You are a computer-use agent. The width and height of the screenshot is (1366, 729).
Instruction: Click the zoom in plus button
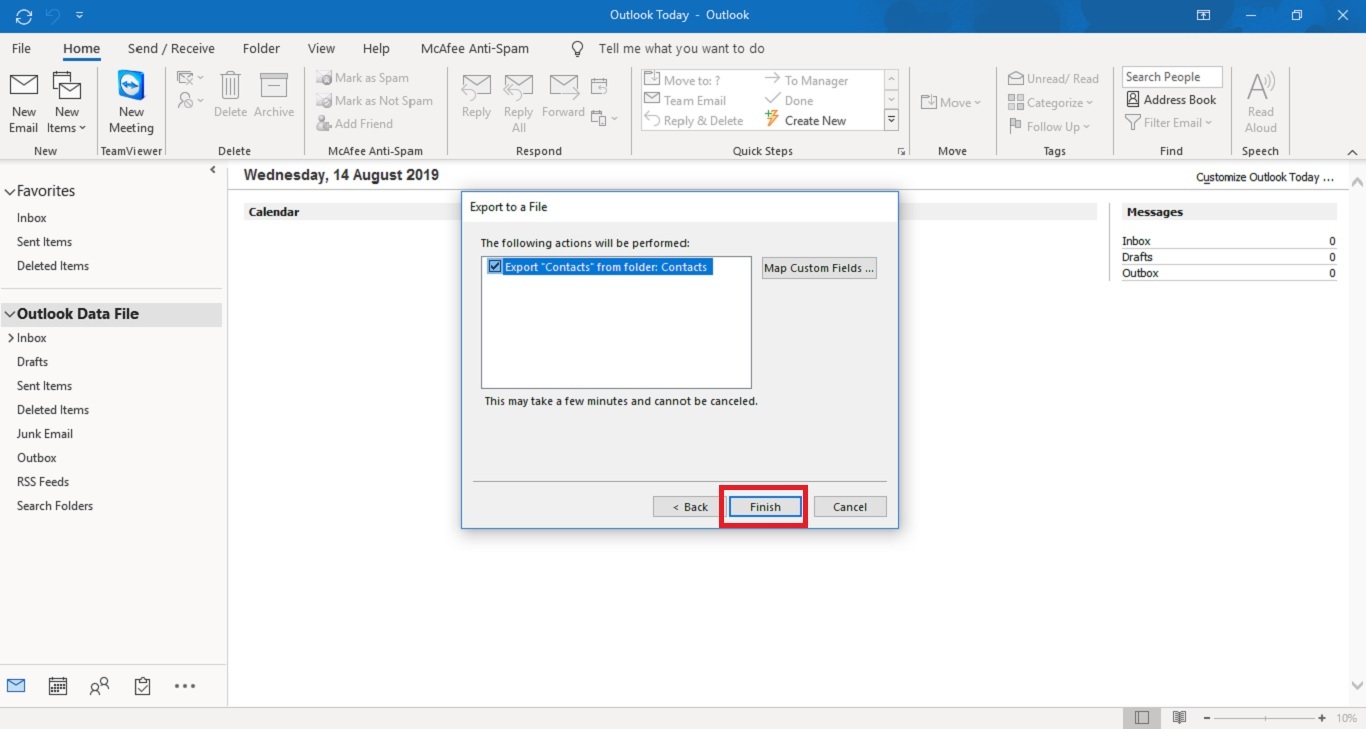pyautogui.click(x=1322, y=718)
